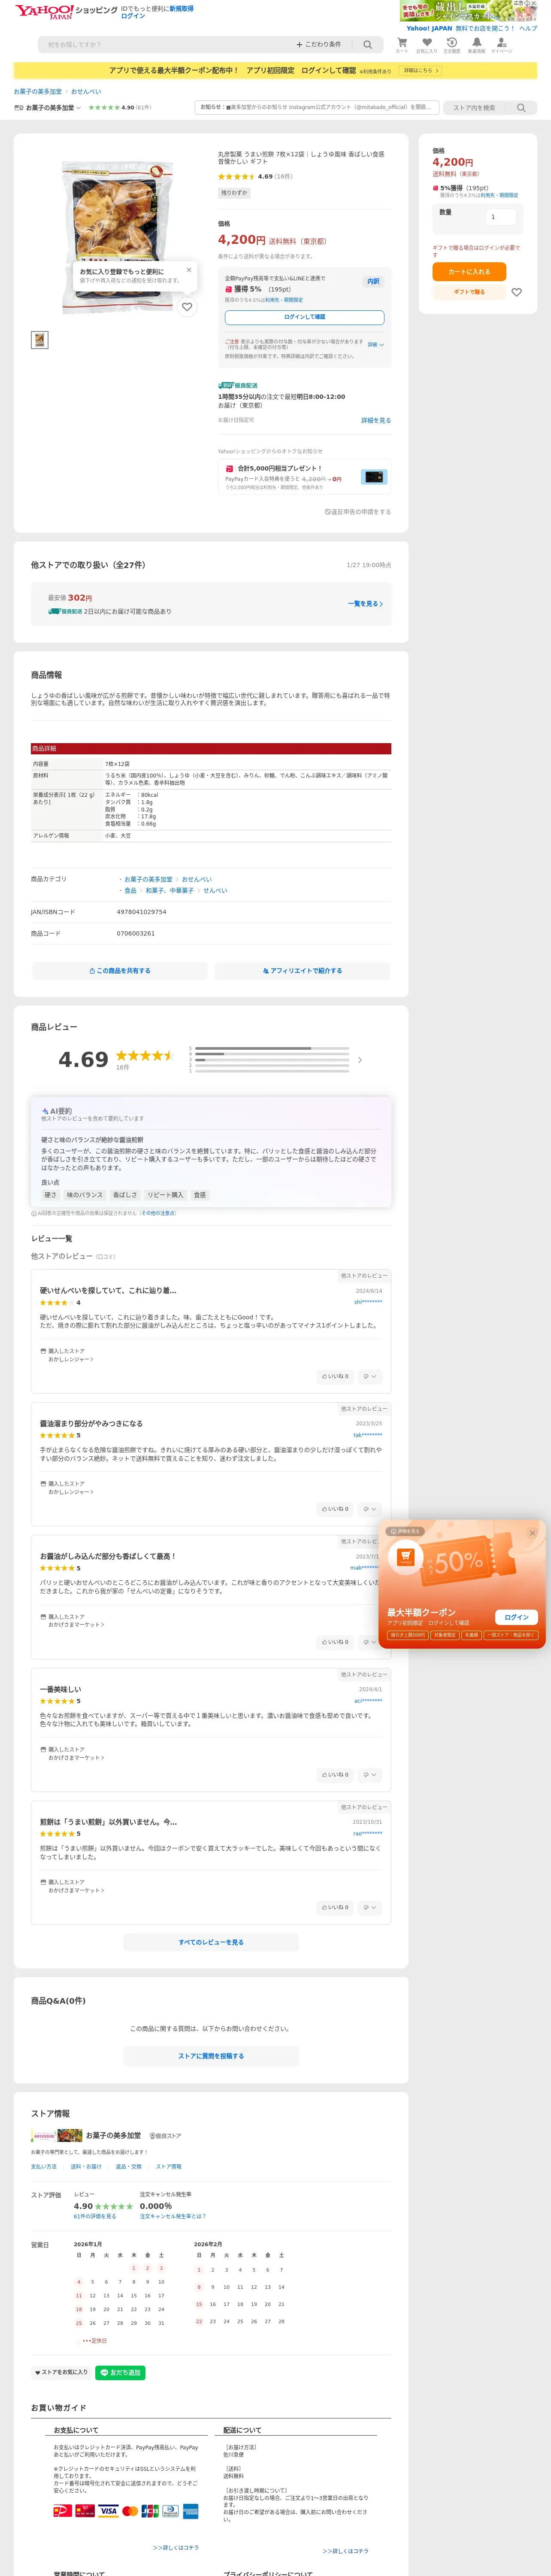
Task: Open the ストア情報 link
Action: coord(169,2166)
